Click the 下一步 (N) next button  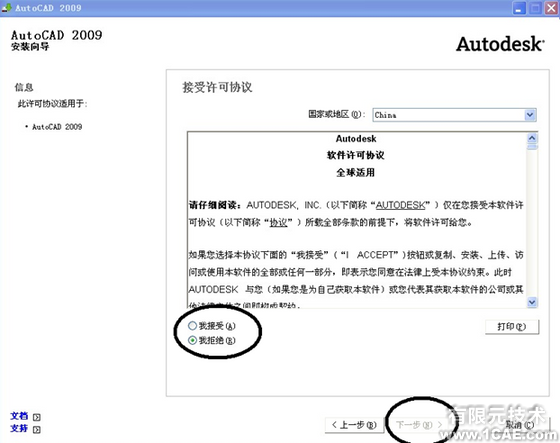click(x=419, y=425)
